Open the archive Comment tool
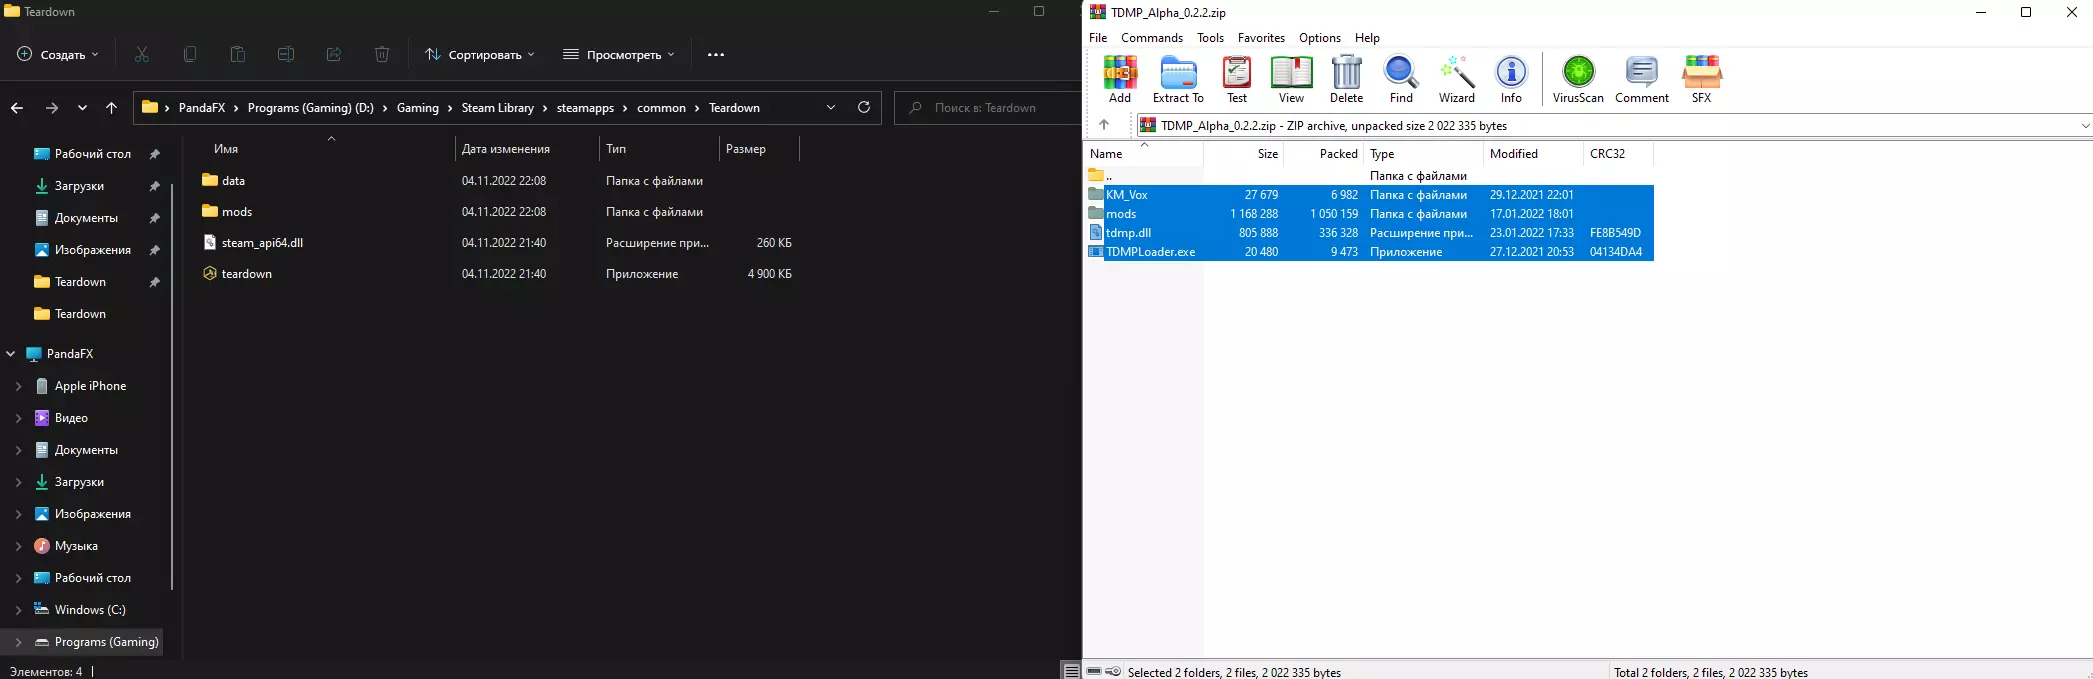Screen dimensions: 2093x679 (x=1642, y=79)
